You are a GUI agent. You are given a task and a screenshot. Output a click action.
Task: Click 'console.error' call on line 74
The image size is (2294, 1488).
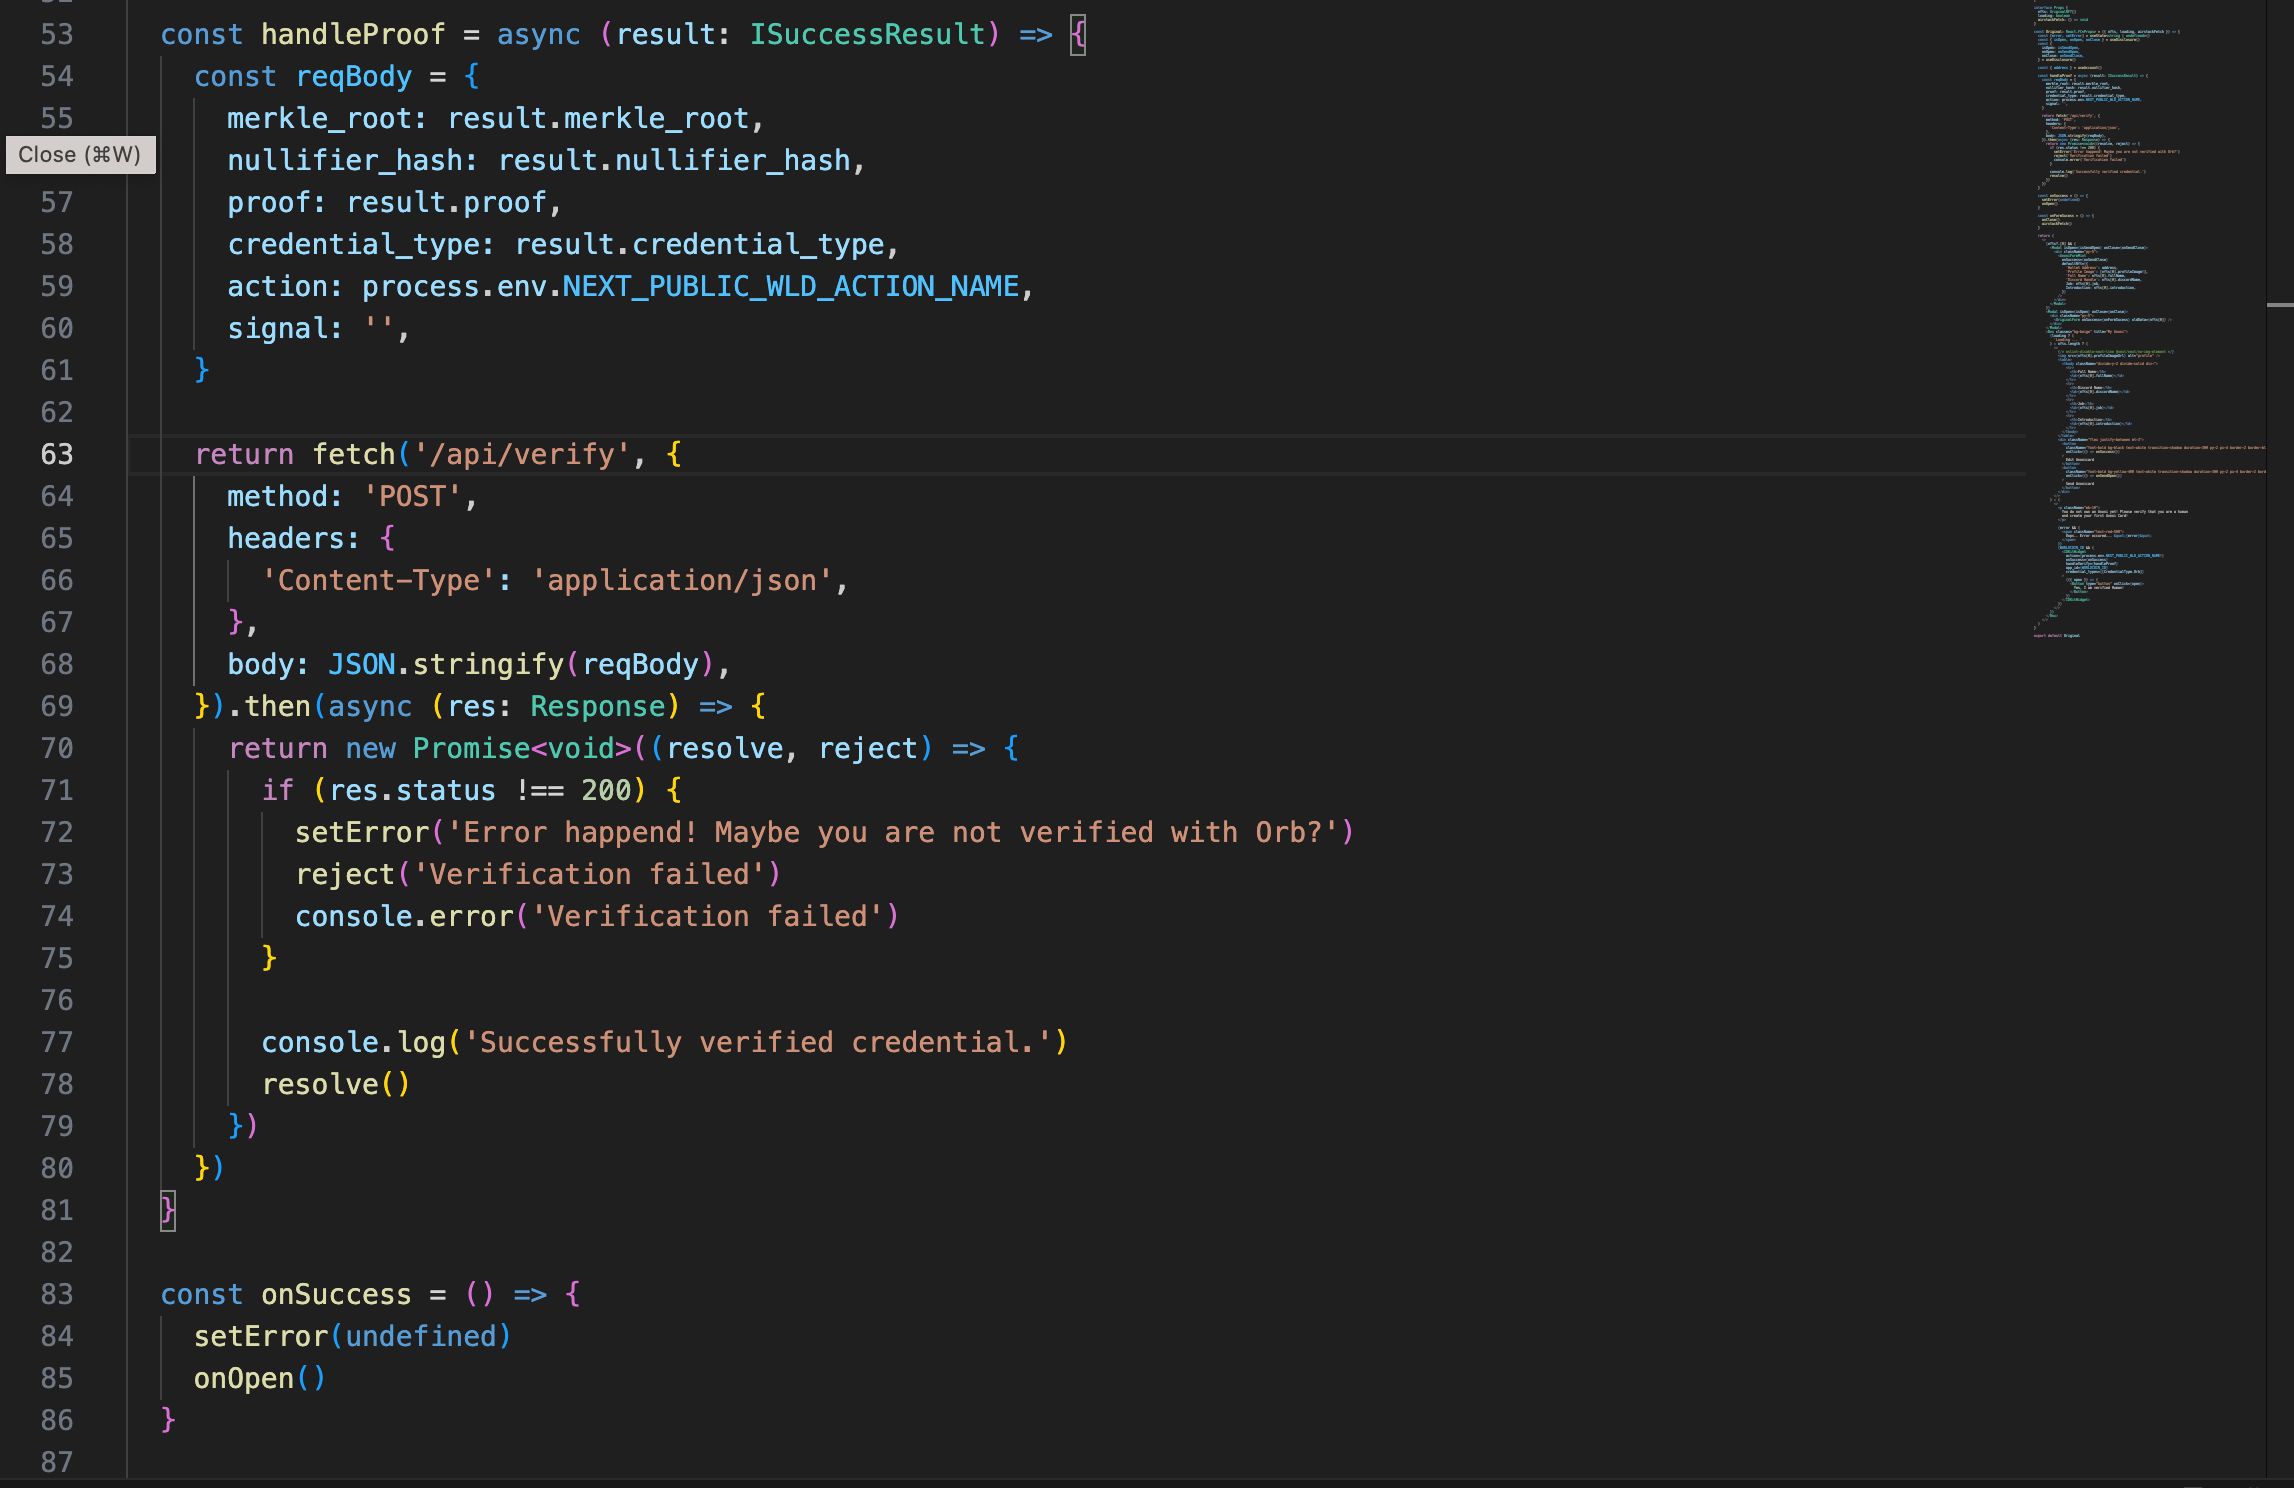coord(404,916)
